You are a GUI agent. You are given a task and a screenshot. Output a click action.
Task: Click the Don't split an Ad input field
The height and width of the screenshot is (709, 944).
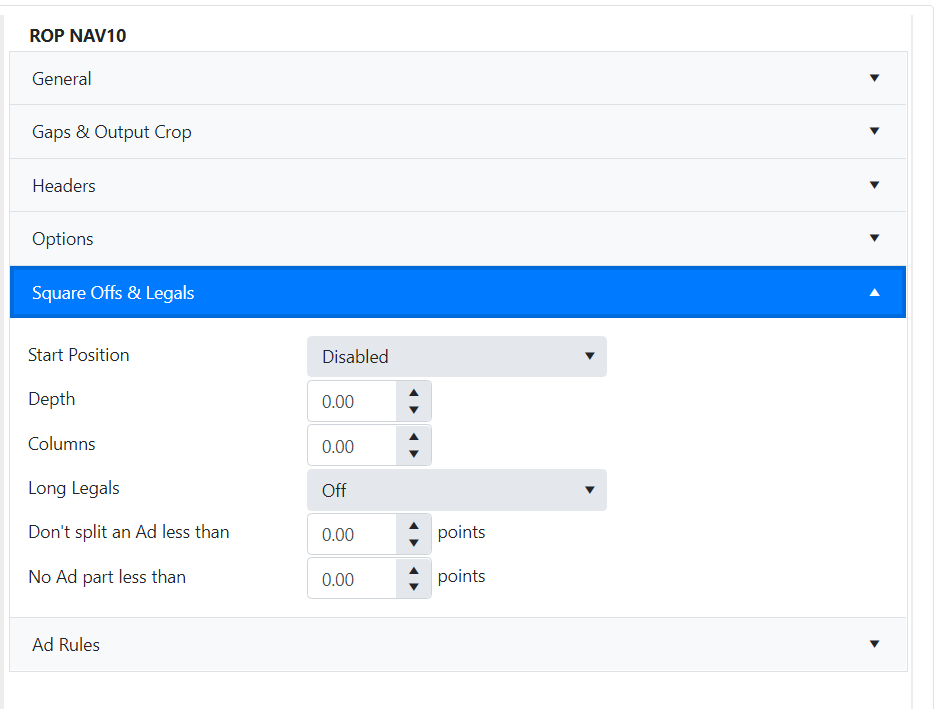point(352,535)
